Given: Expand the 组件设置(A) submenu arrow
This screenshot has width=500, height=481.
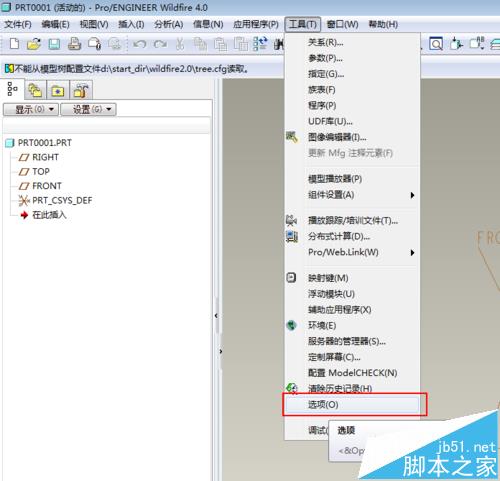Looking at the screenshot, I should point(413,195).
